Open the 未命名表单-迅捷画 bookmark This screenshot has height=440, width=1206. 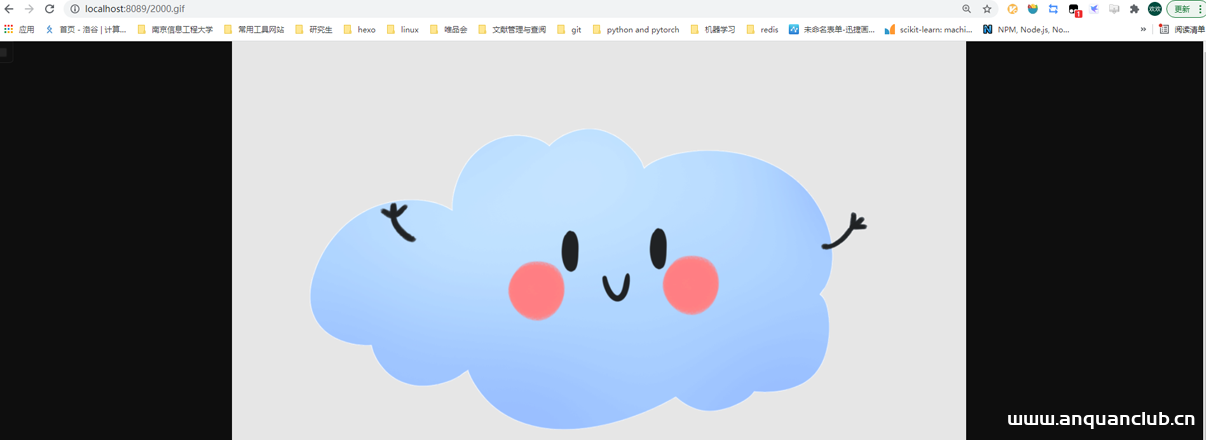[x=832, y=30]
